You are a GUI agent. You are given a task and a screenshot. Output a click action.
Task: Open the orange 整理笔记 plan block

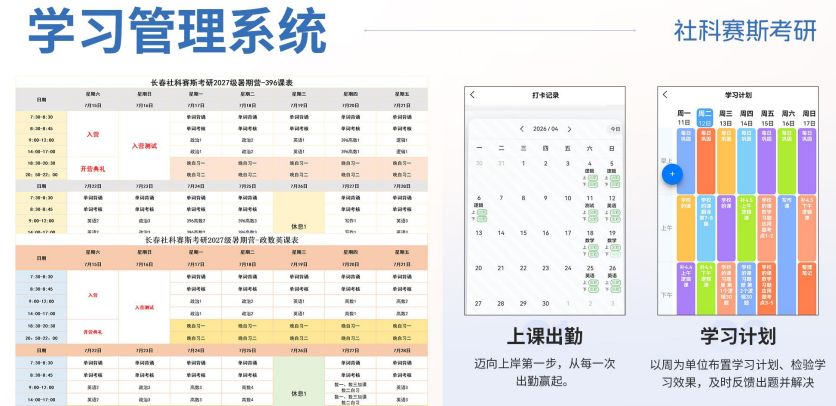(x=807, y=288)
